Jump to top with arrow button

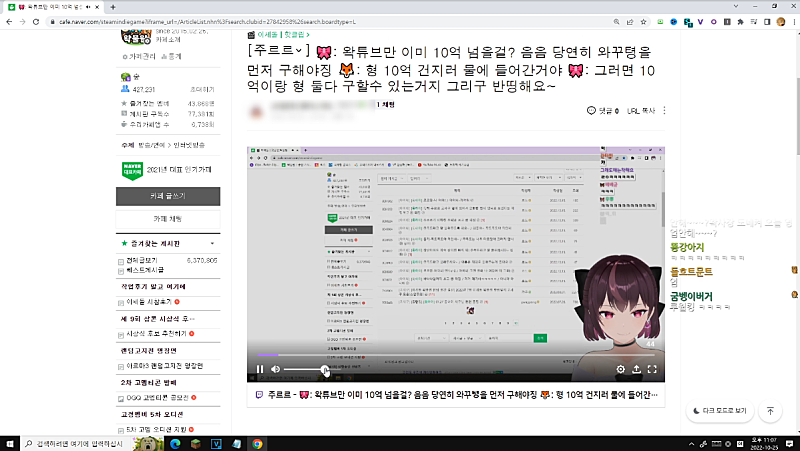770,411
